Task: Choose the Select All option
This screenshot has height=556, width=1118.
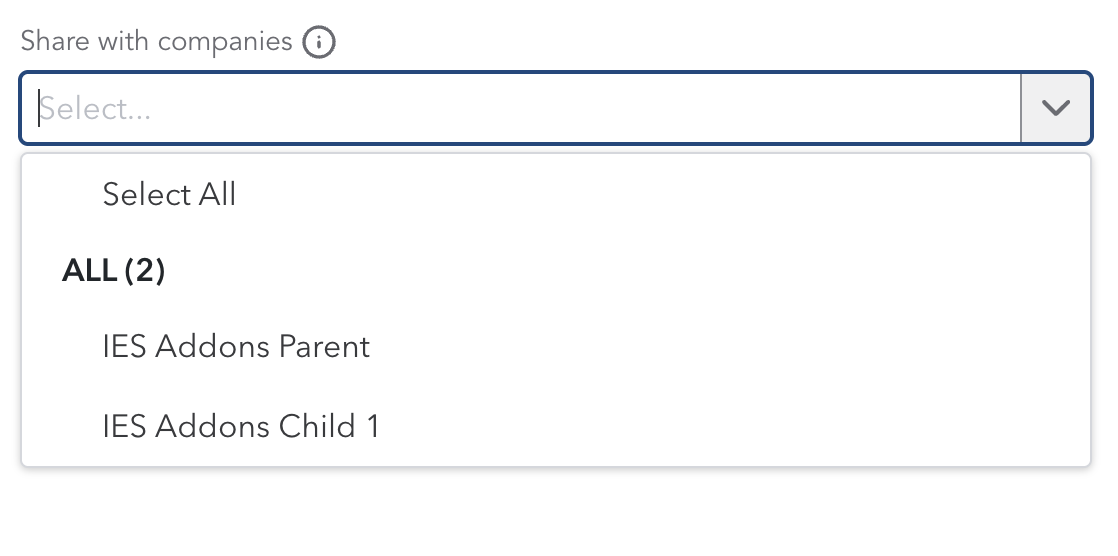Action: click(169, 194)
